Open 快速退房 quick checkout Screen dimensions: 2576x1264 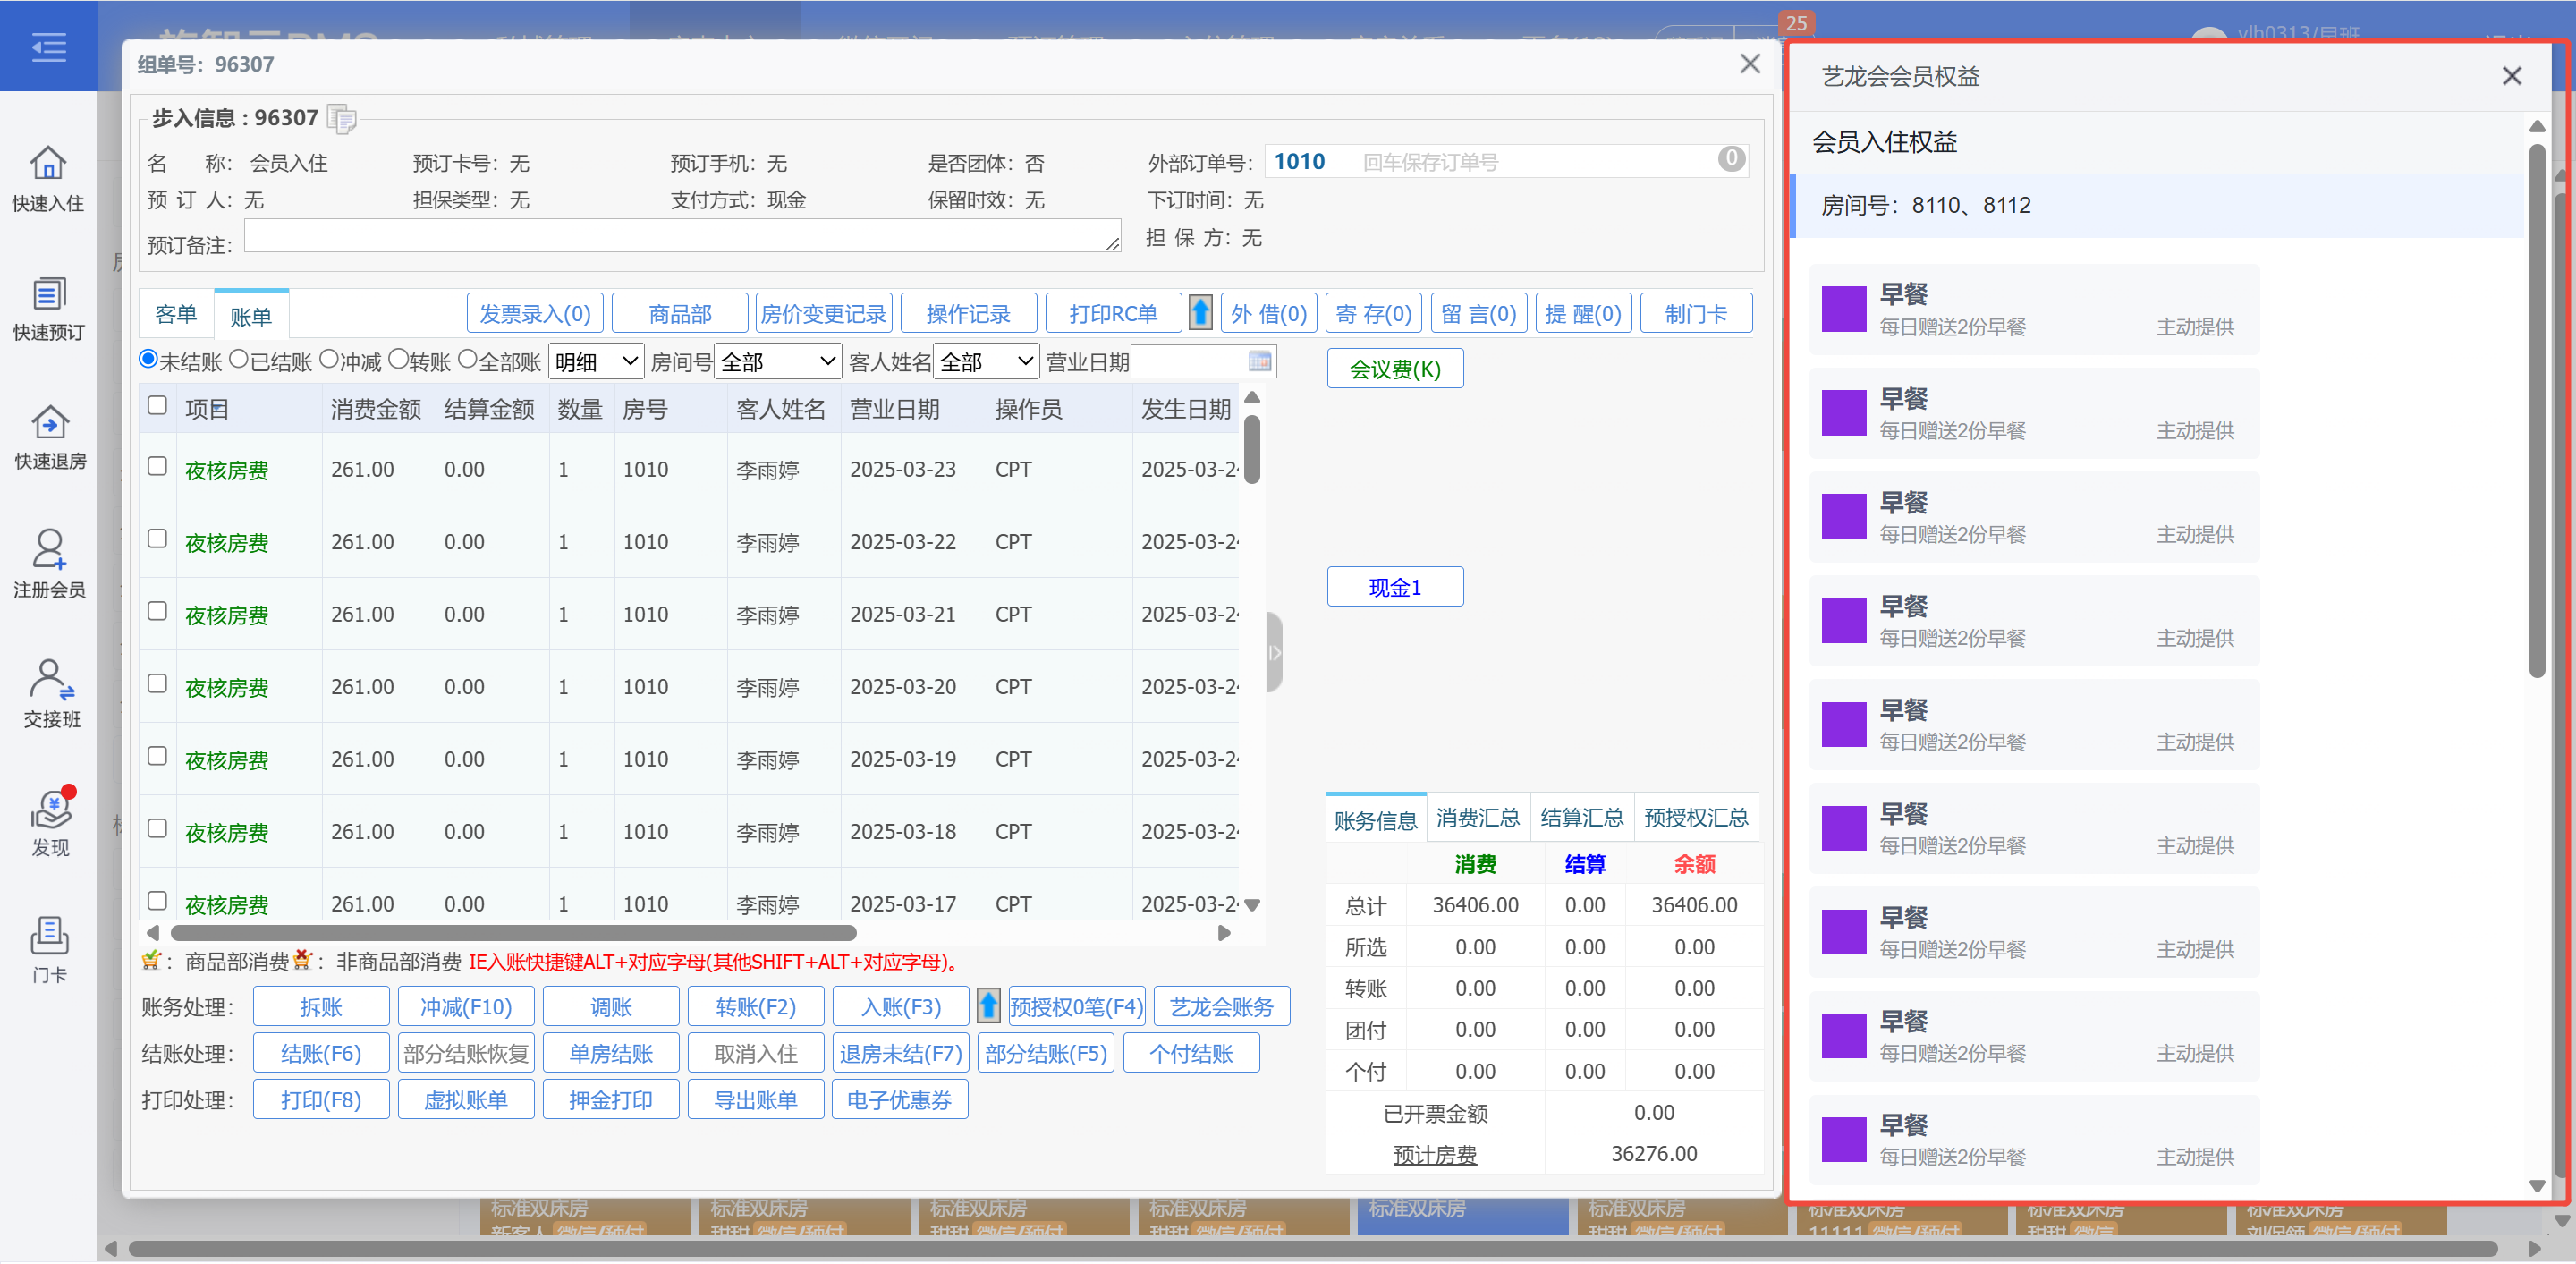point(48,437)
